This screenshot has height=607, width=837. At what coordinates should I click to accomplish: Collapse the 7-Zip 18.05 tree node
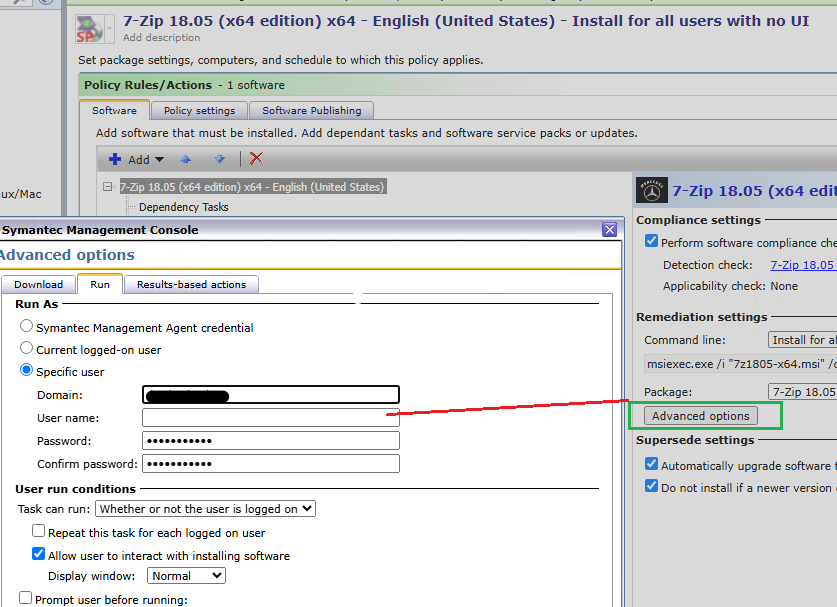pyautogui.click(x=108, y=187)
